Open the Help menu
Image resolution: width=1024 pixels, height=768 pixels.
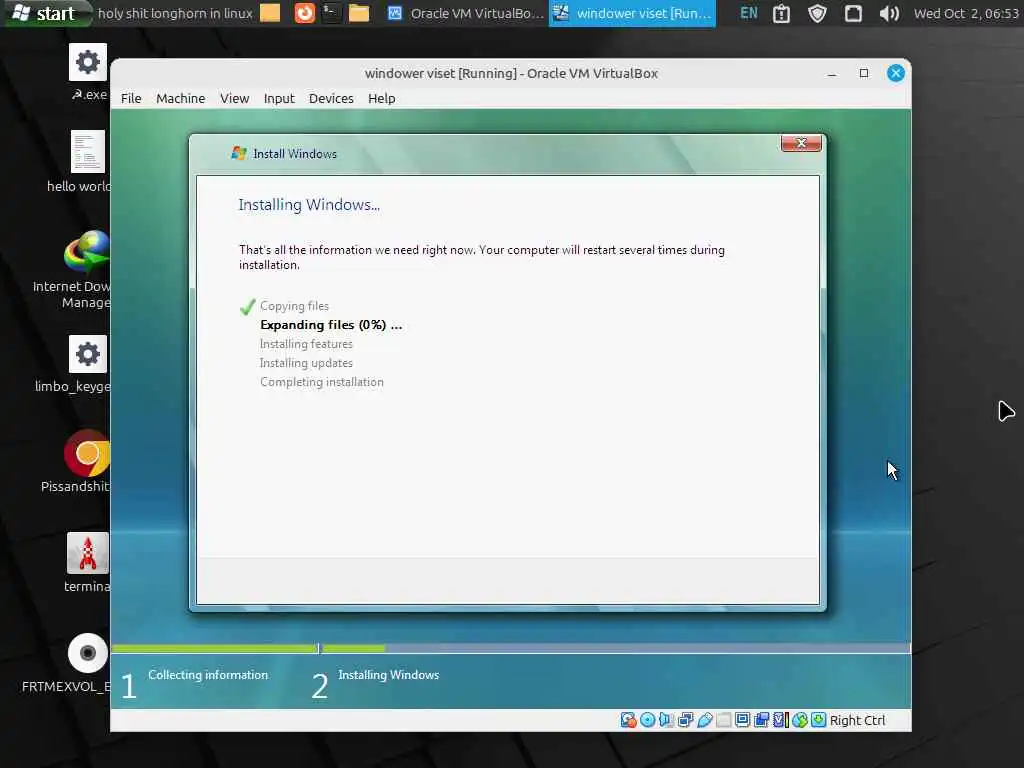coord(381,98)
